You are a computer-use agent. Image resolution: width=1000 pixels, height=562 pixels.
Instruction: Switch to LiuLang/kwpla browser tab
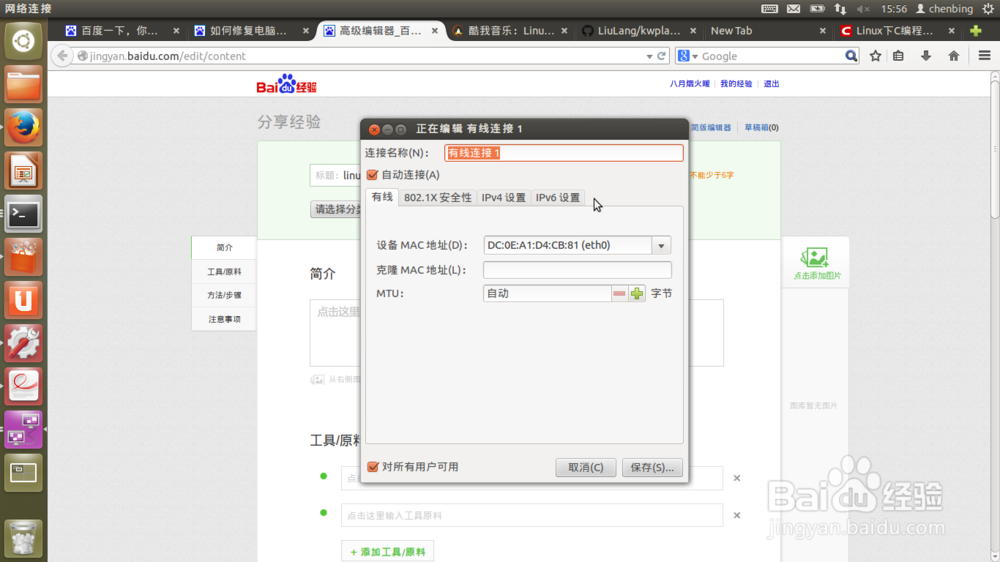point(638,31)
